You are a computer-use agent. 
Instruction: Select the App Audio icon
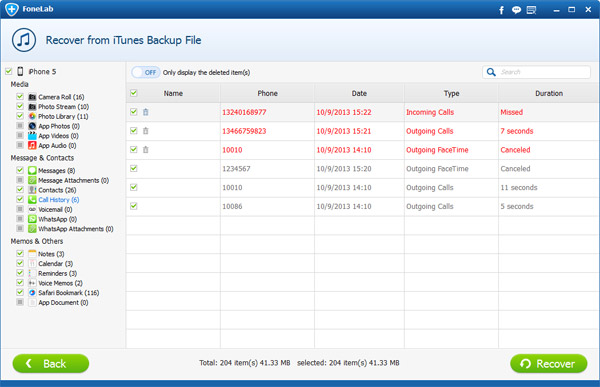click(x=32, y=145)
